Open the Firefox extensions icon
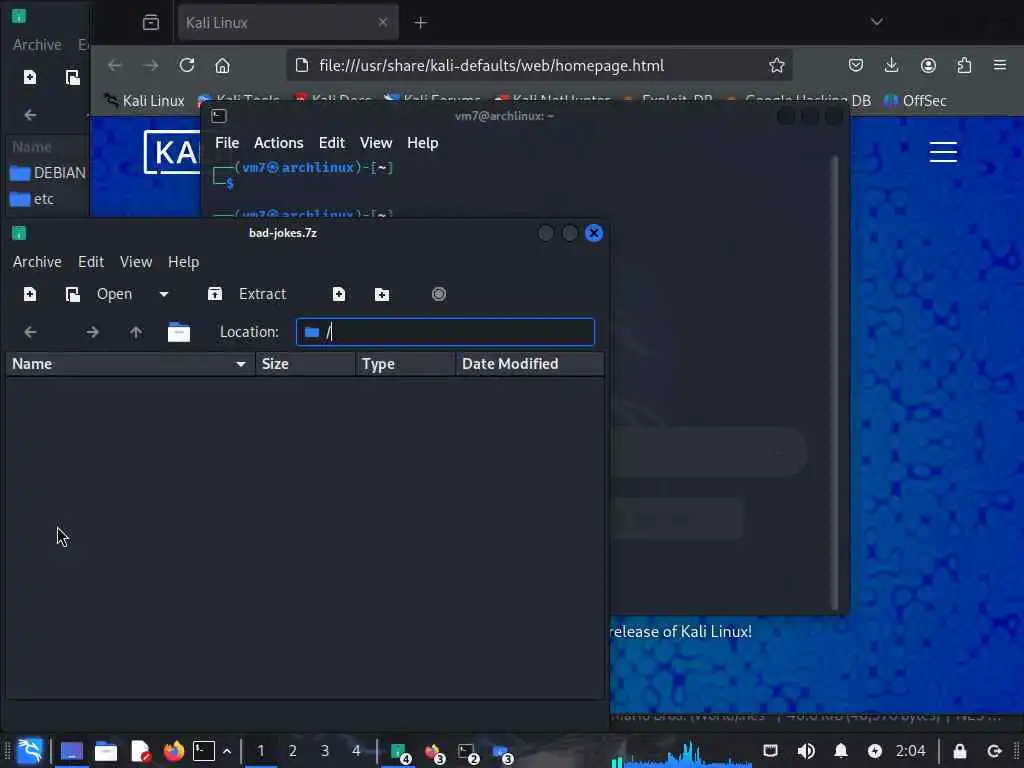Image resolution: width=1024 pixels, height=768 pixels. click(x=964, y=65)
